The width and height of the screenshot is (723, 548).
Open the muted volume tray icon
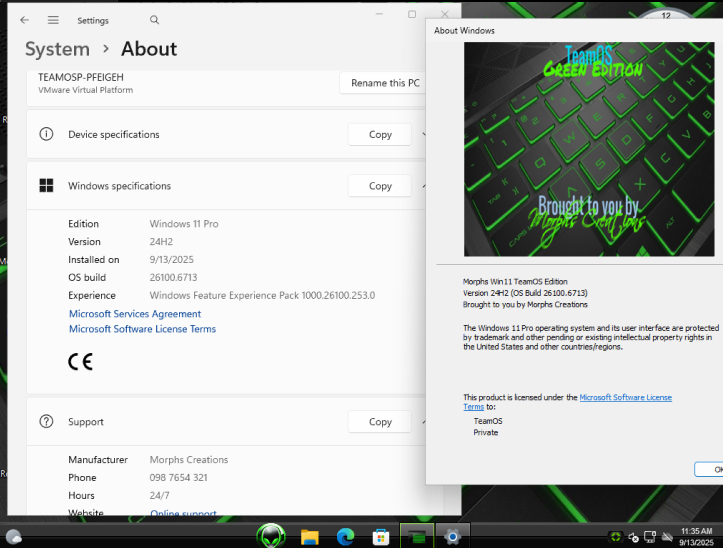[633, 537]
